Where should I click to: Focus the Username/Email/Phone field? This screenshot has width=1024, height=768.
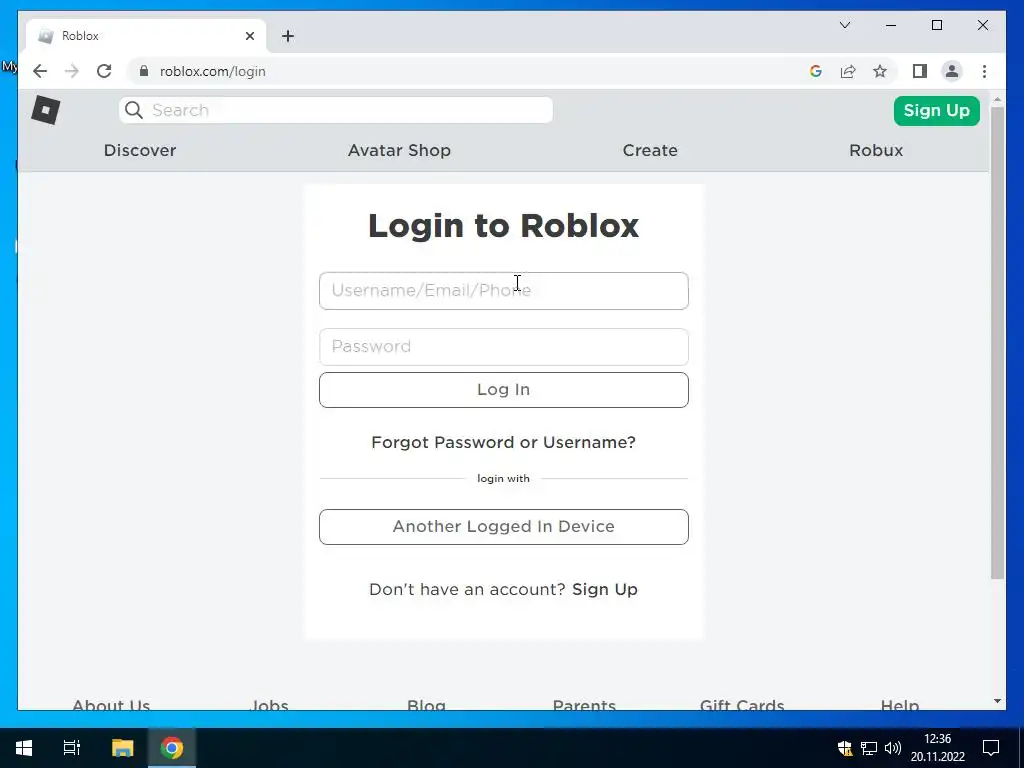(504, 291)
